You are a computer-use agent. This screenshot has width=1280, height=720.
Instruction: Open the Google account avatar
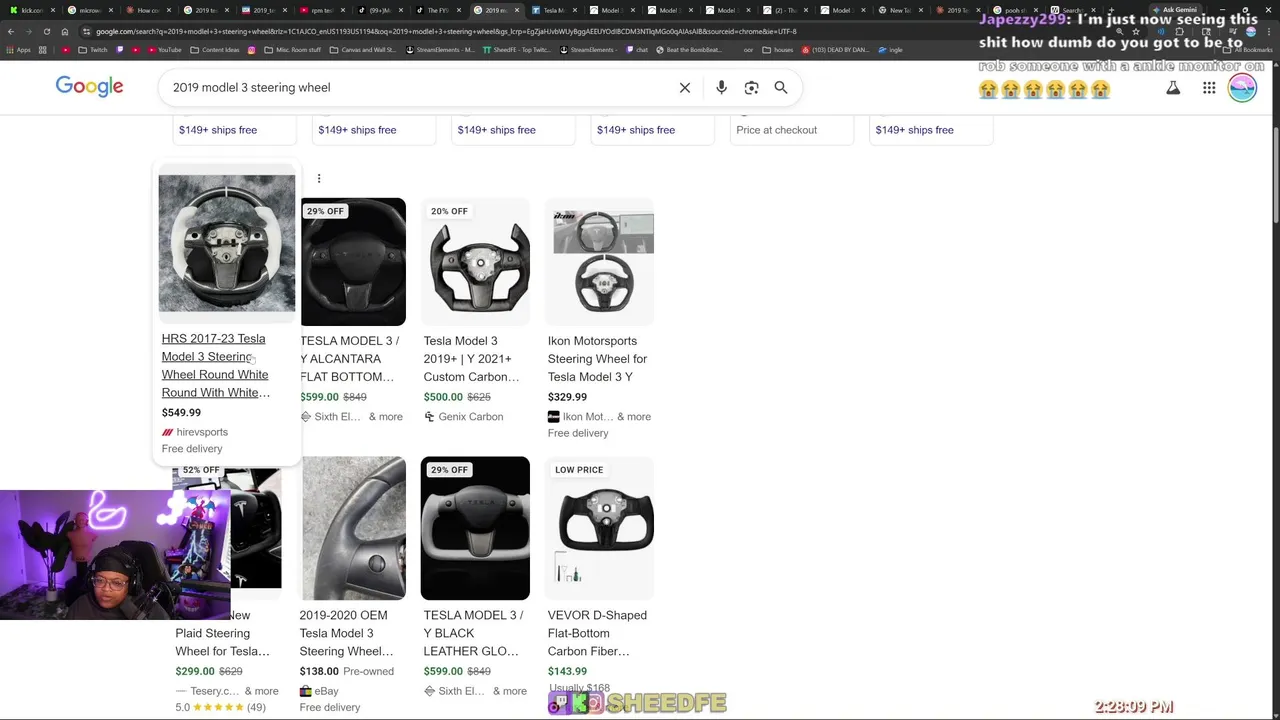(x=1243, y=88)
